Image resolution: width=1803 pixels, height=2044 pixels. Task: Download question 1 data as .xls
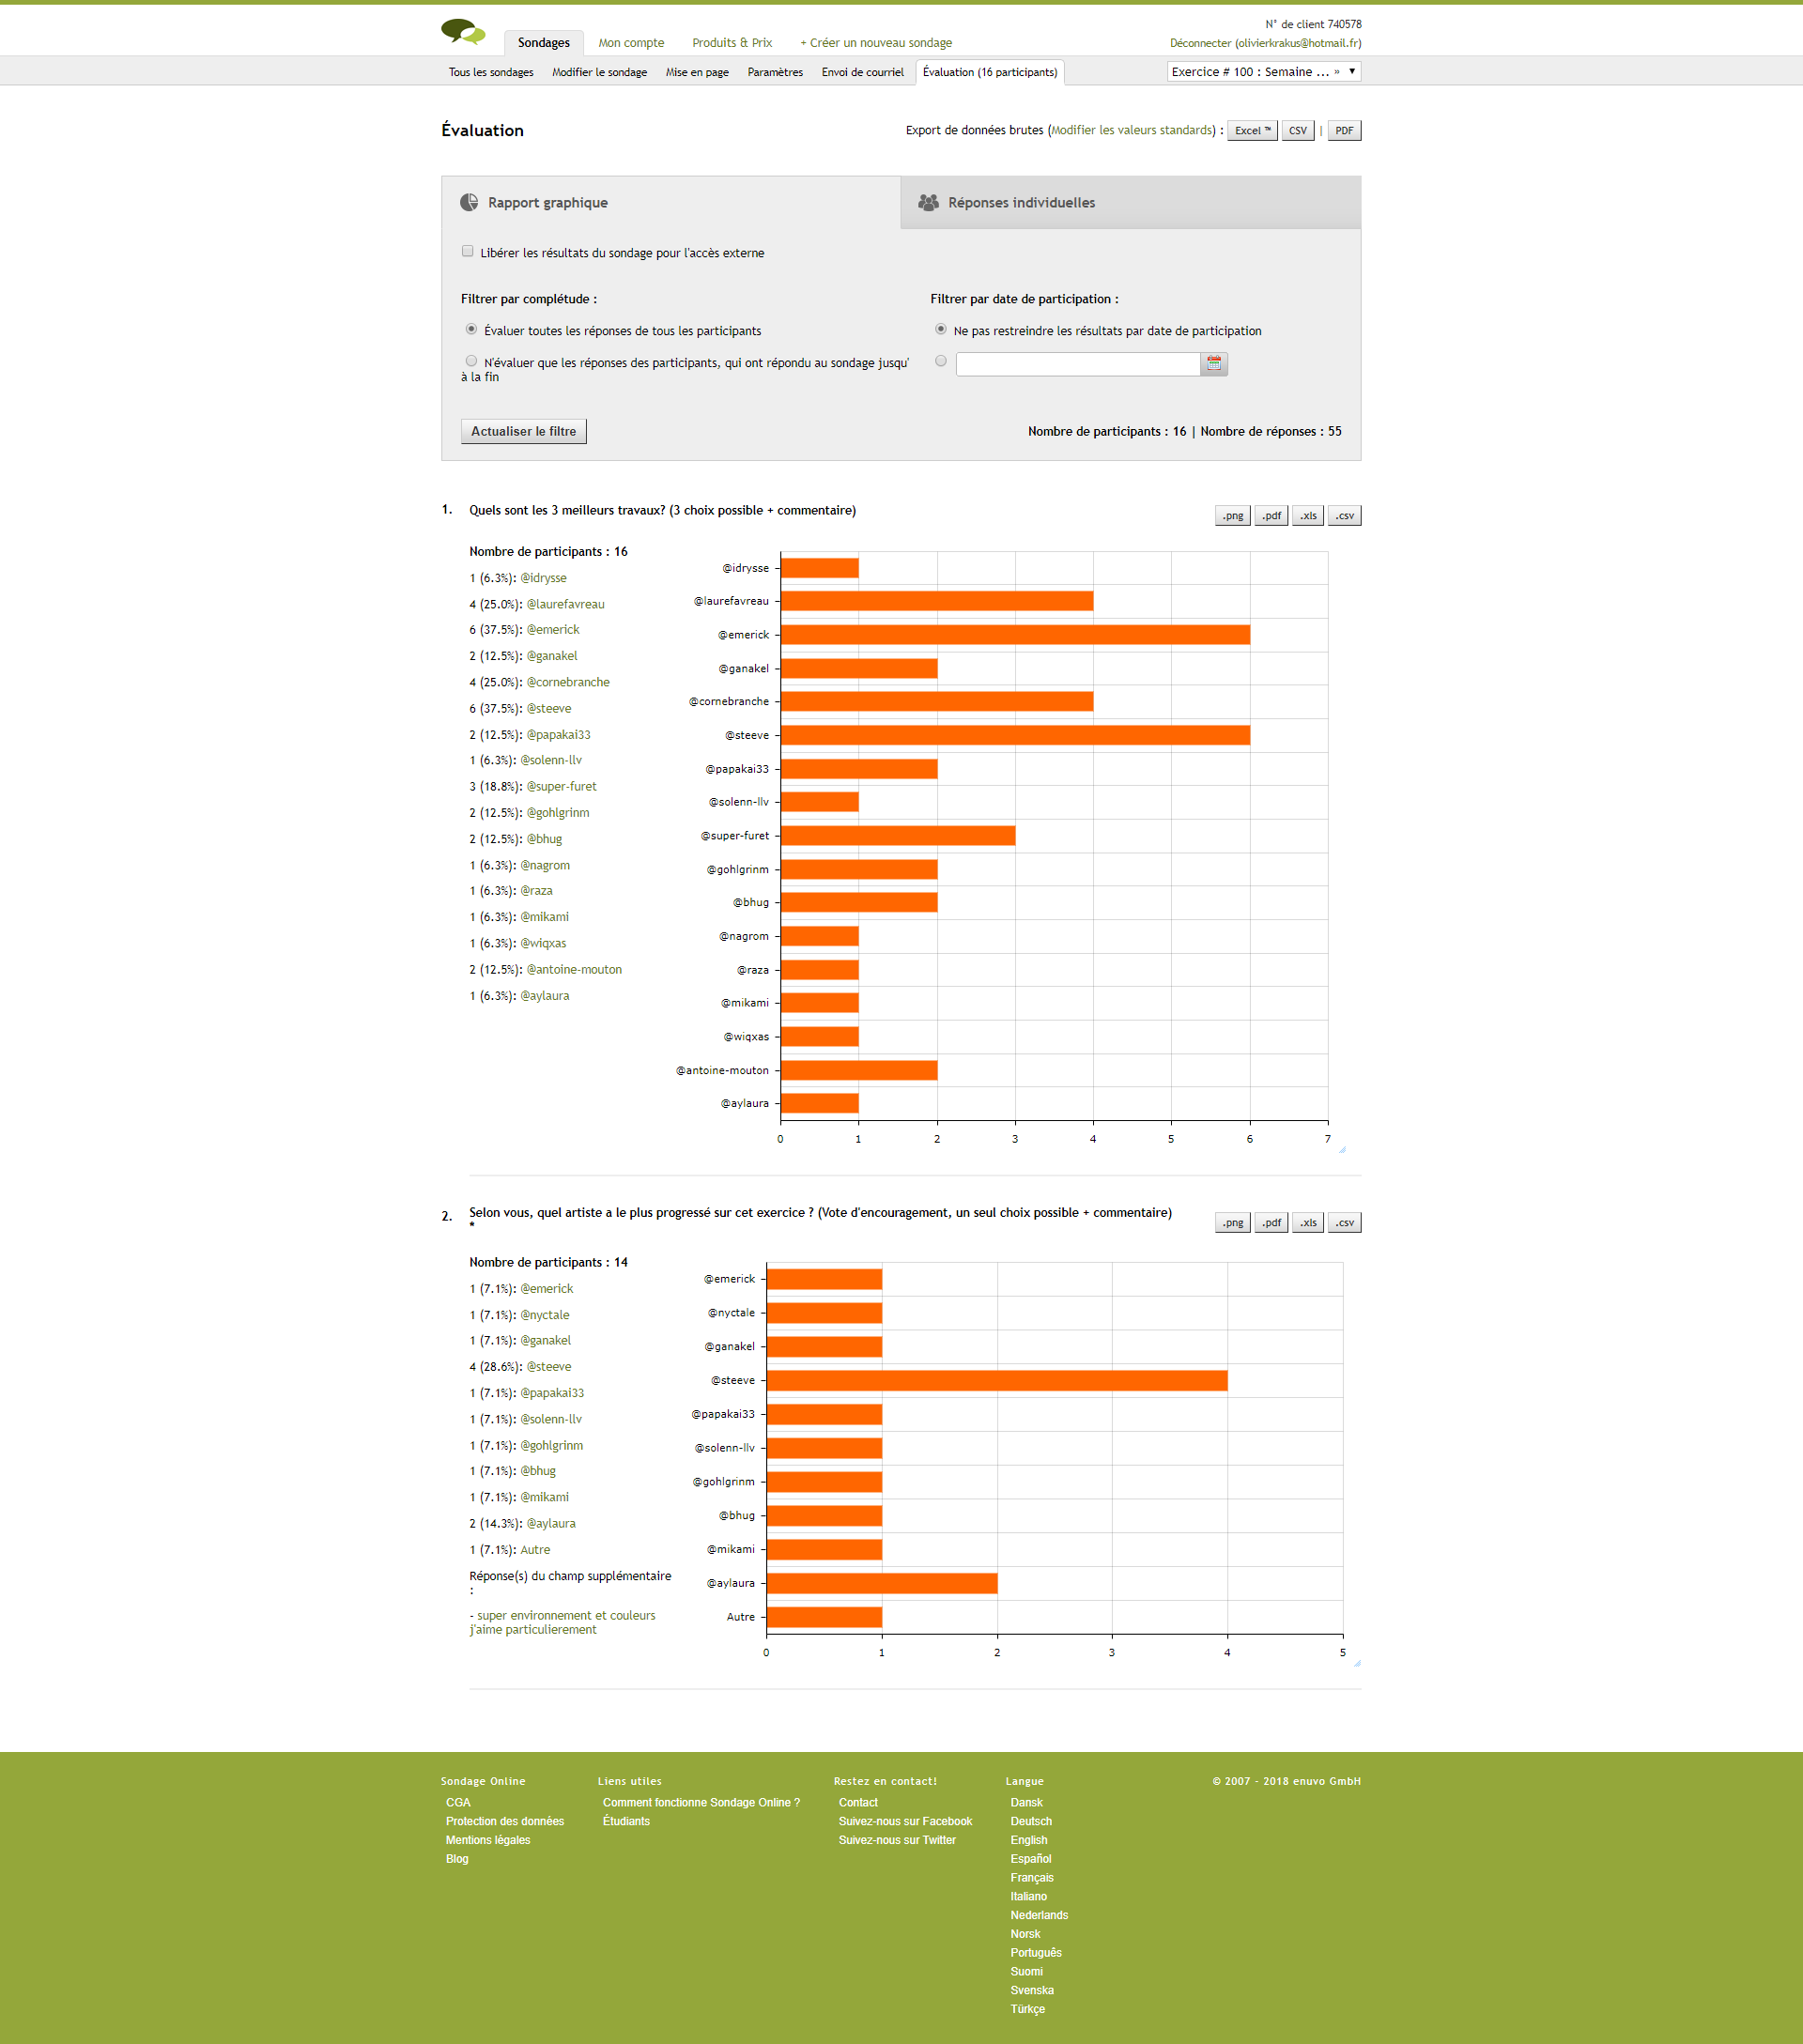tap(1308, 516)
